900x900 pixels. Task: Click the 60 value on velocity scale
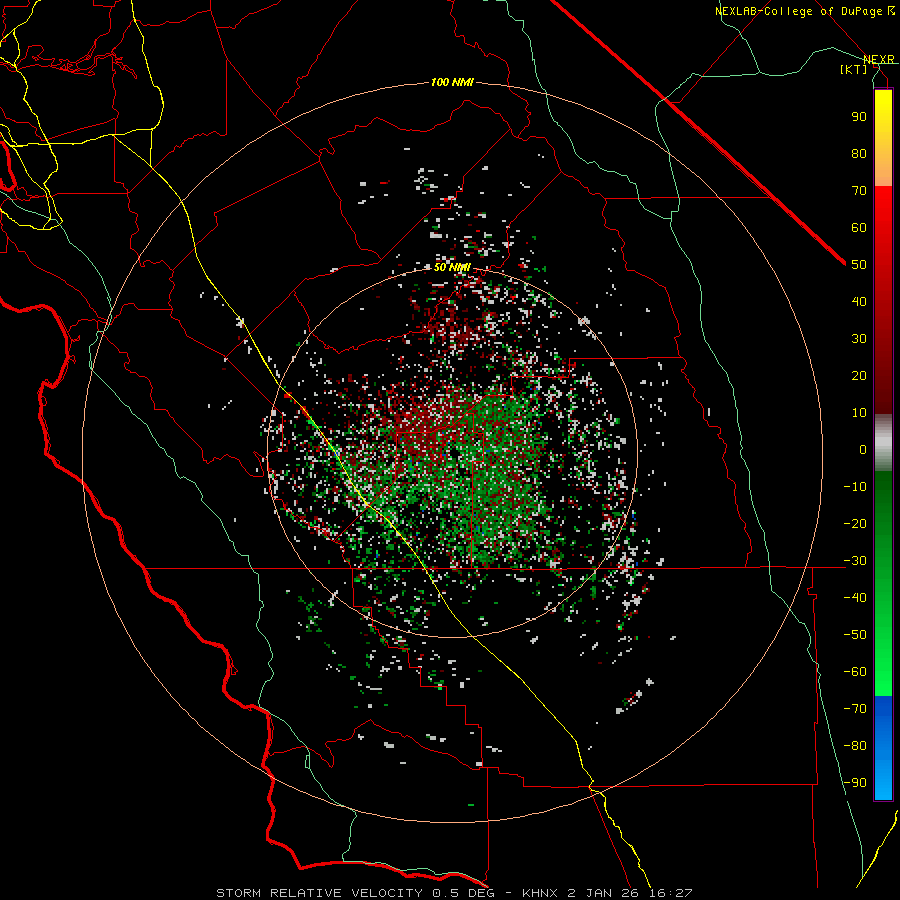point(859,228)
